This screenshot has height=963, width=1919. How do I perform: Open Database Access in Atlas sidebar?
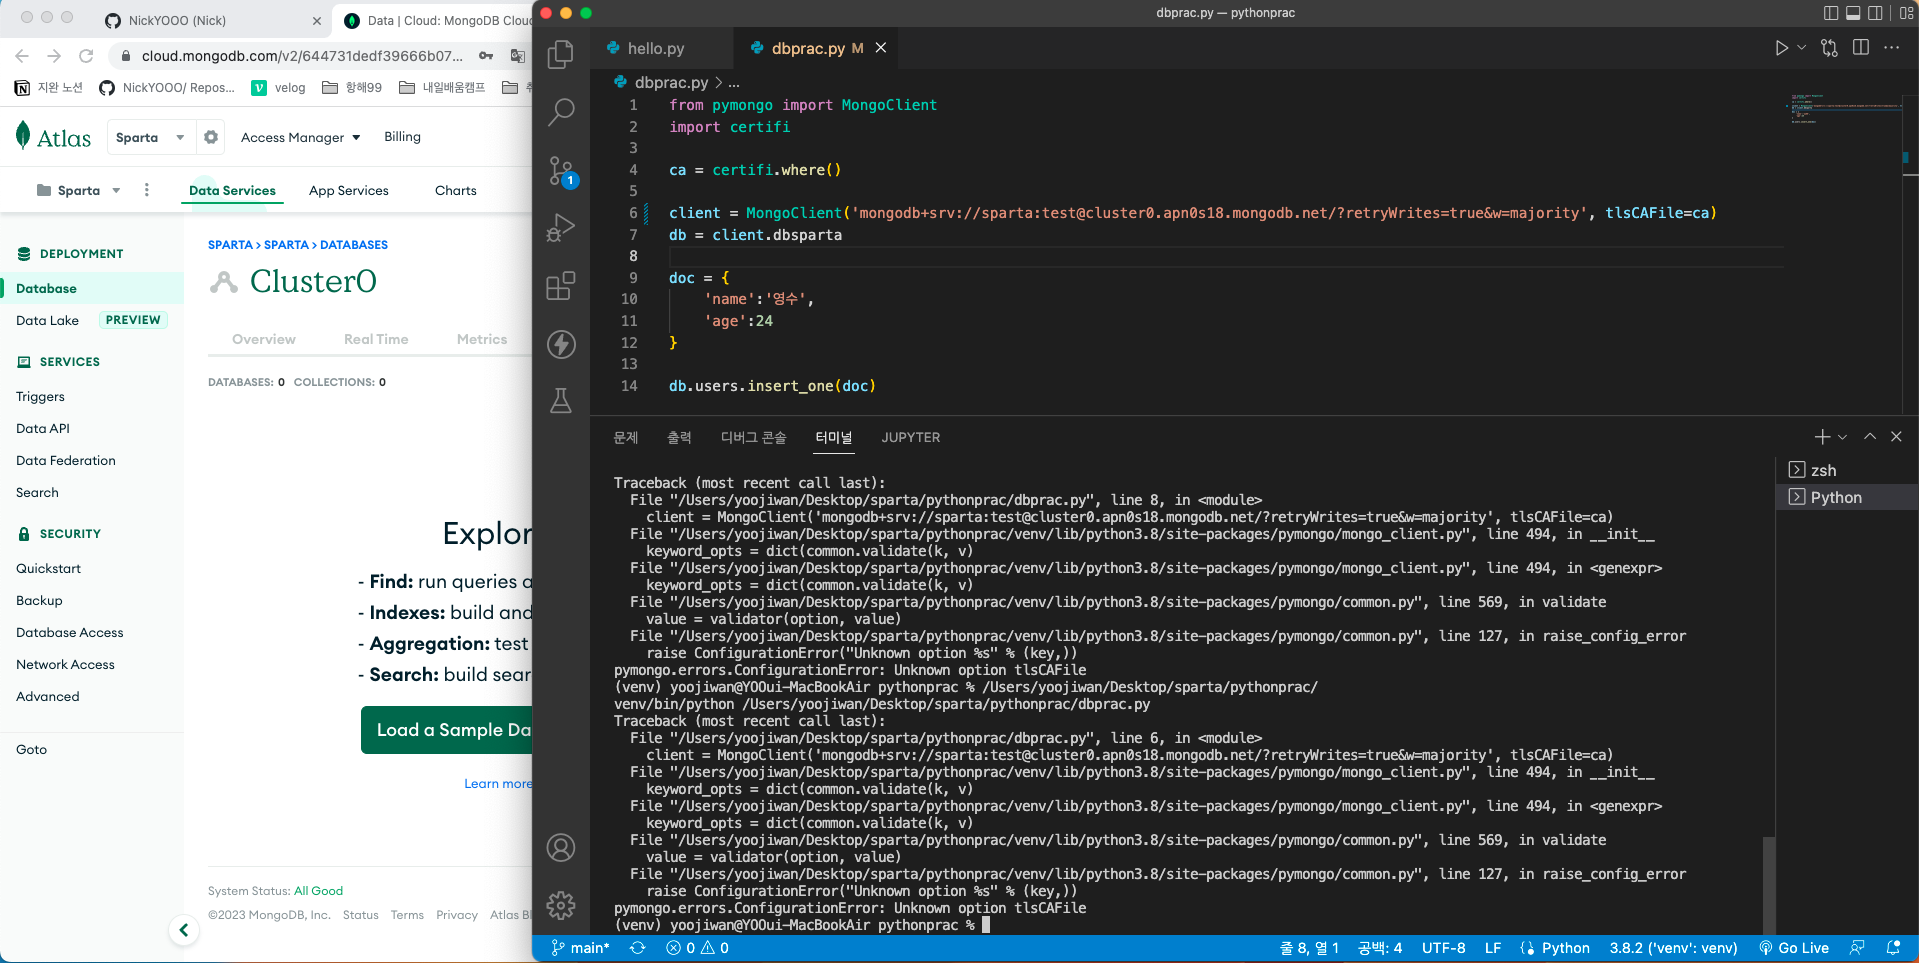tap(70, 632)
